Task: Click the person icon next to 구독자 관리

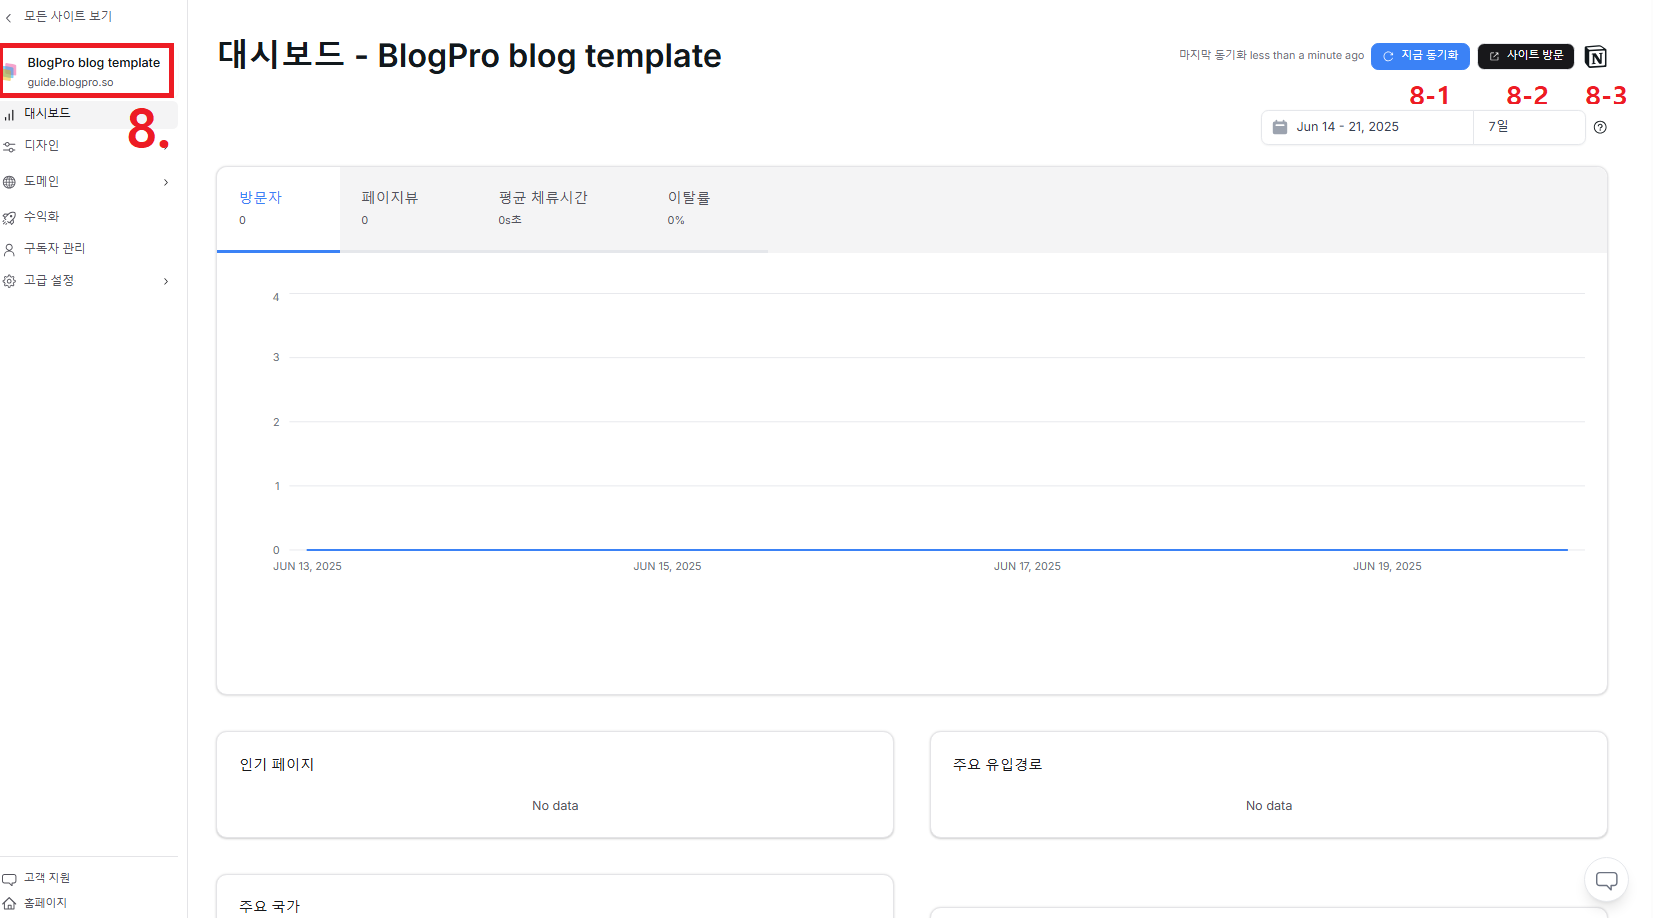Action: point(9,249)
